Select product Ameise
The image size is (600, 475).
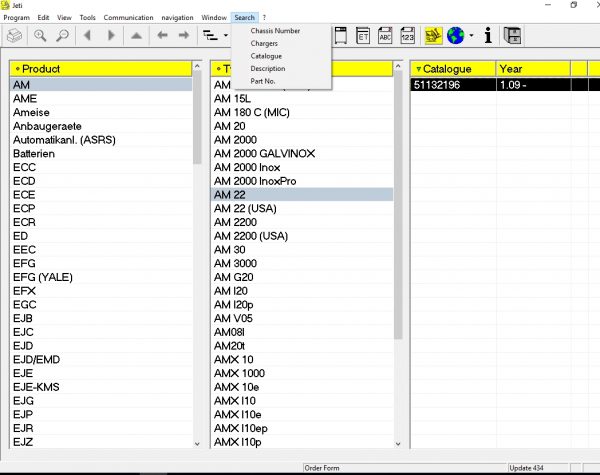click(101, 113)
